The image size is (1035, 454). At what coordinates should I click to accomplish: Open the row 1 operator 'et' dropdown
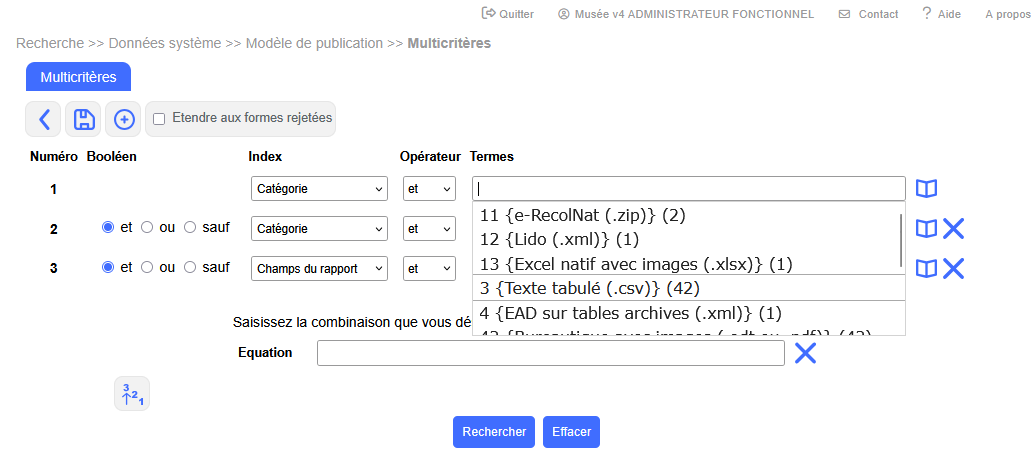pos(429,189)
